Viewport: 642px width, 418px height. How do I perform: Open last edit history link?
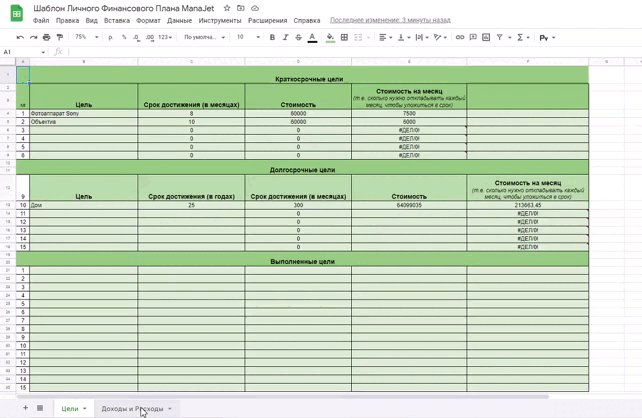pos(390,20)
